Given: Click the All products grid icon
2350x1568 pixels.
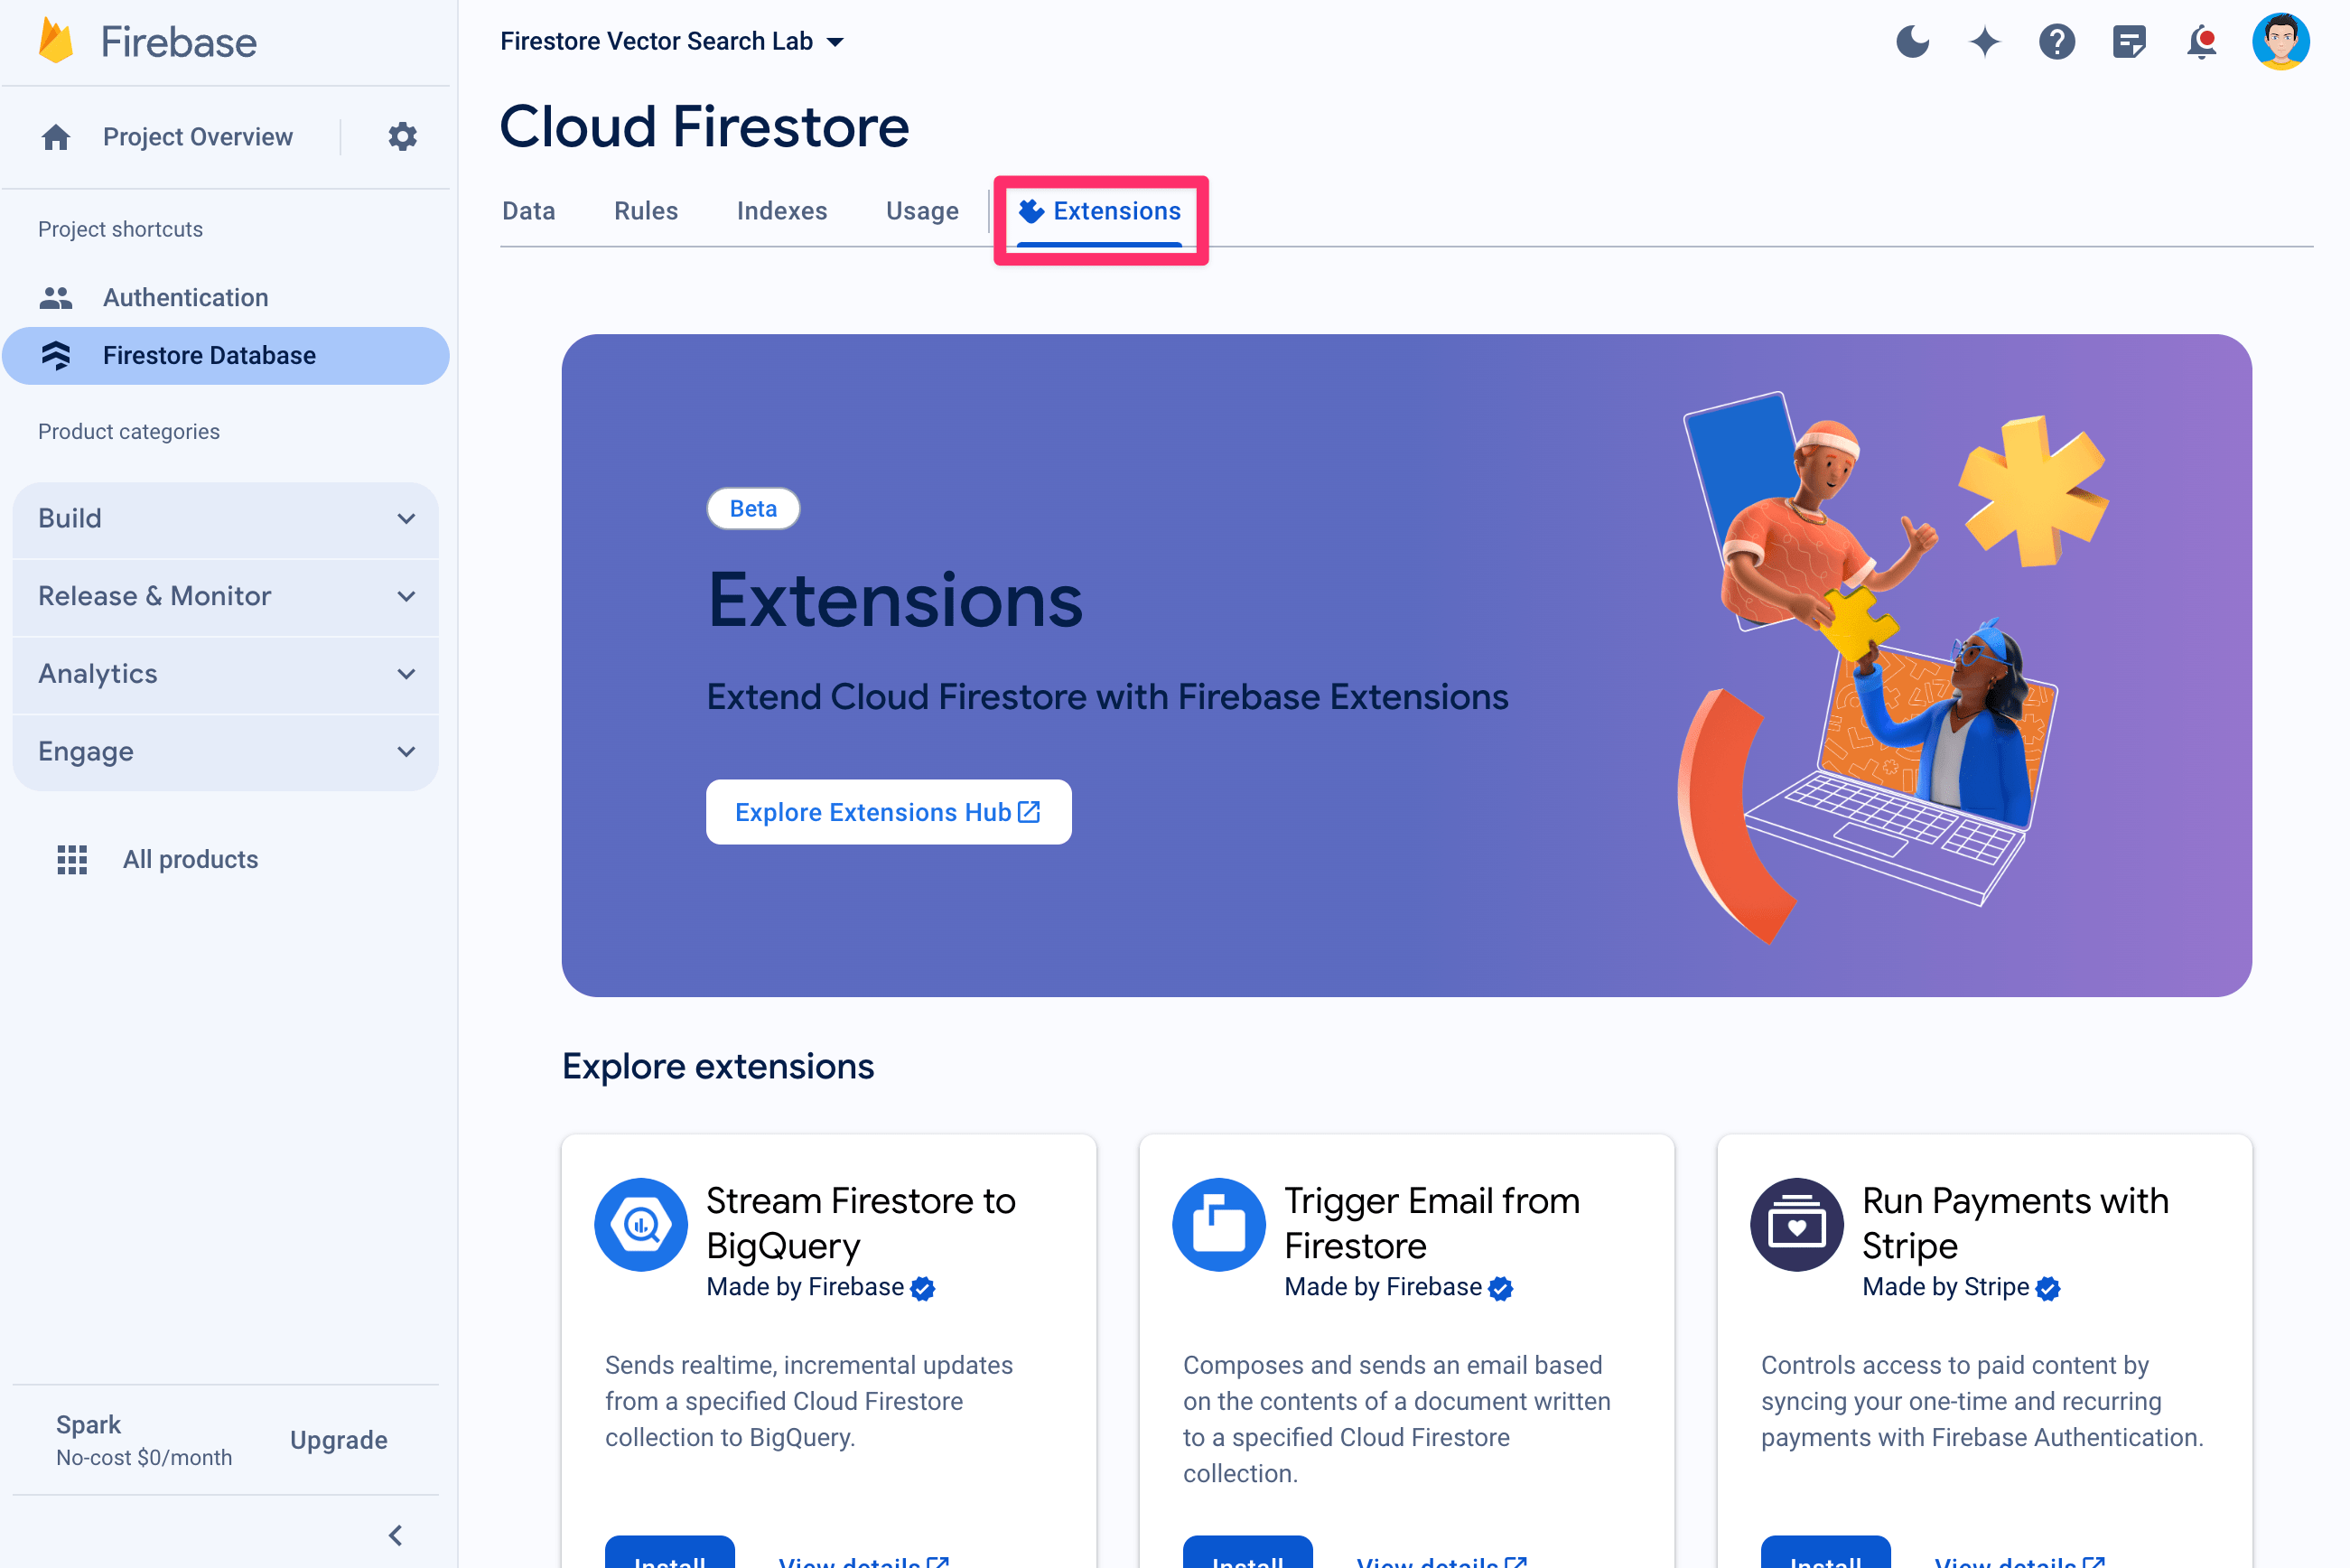Looking at the screenshot, I should click(x=70, y=859).
